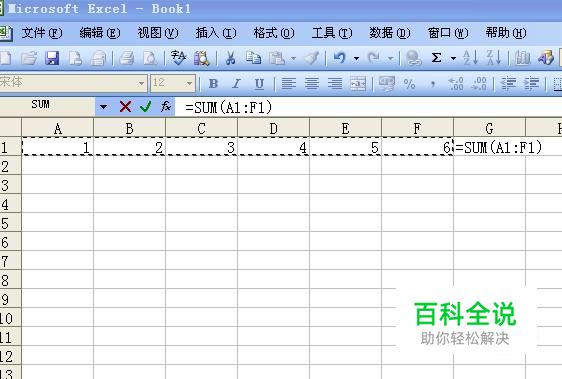The image size is (562, 379).
Task: Open the 帮助(H) menu
Action: 506,33
